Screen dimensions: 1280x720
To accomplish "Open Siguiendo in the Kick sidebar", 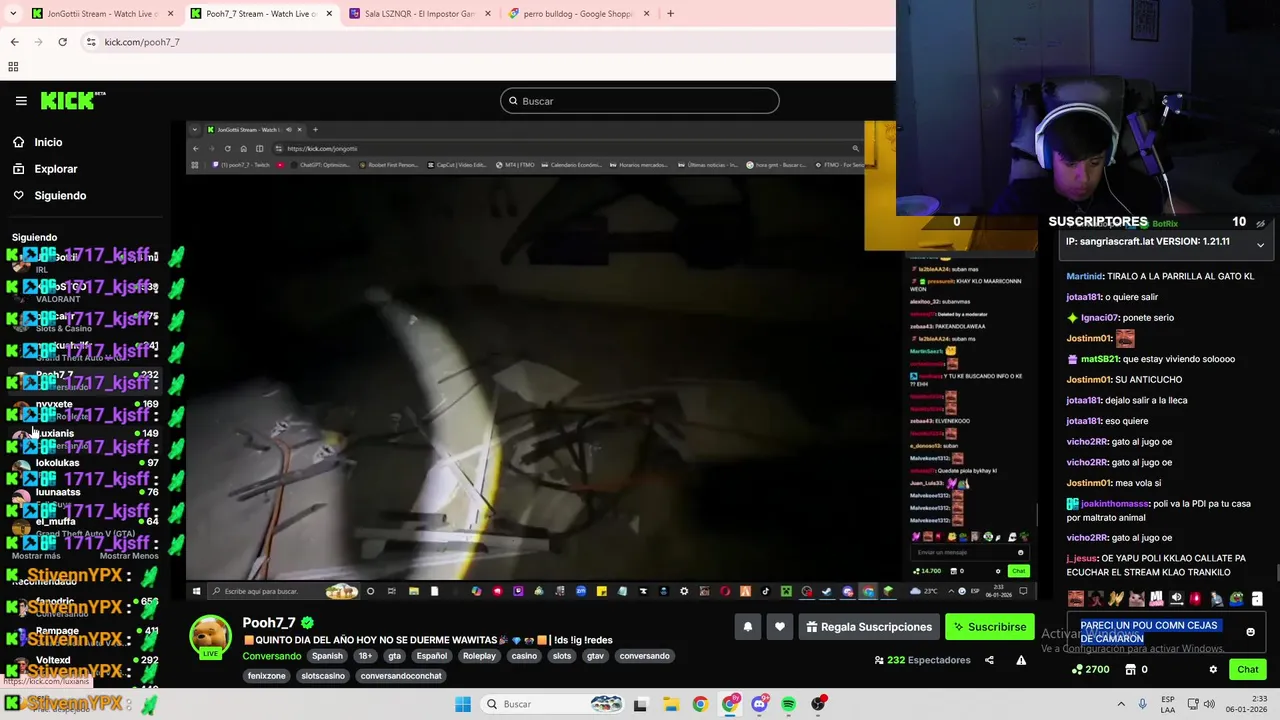I will point(60,195).
